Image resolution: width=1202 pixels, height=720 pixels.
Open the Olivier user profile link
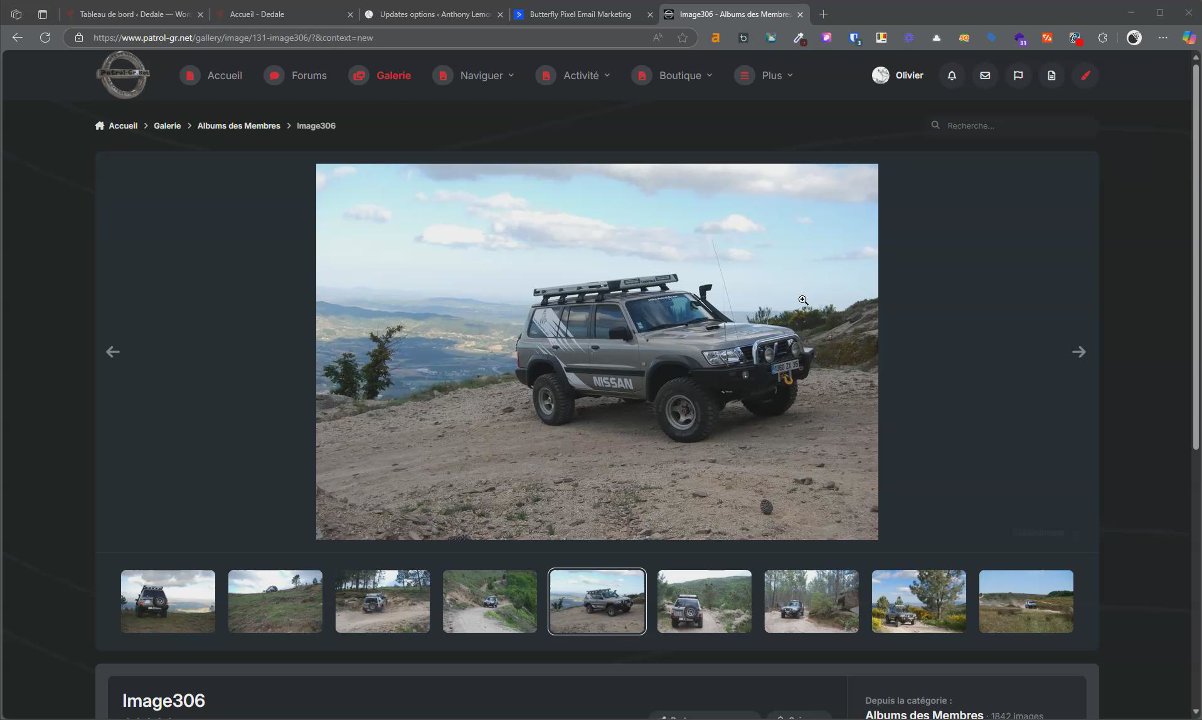coord(898,75)
